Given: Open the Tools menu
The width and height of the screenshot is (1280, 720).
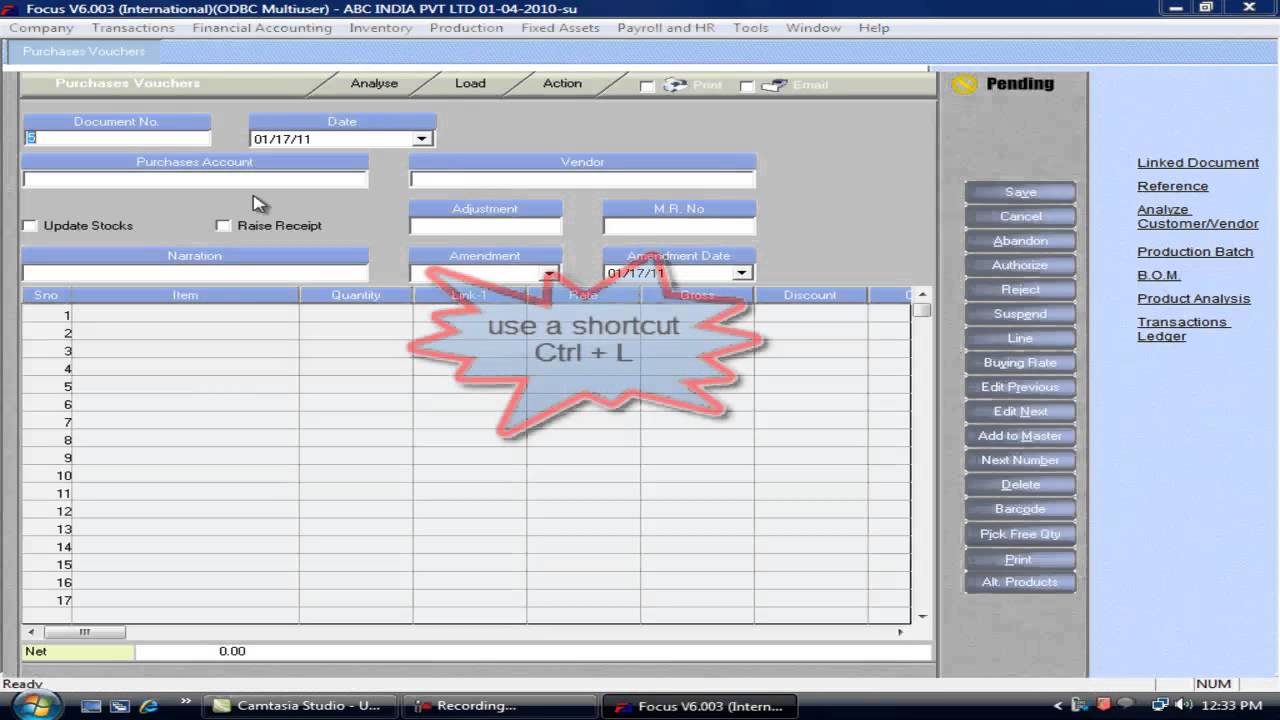Looking at the screenshot, I should coord(750,28).
